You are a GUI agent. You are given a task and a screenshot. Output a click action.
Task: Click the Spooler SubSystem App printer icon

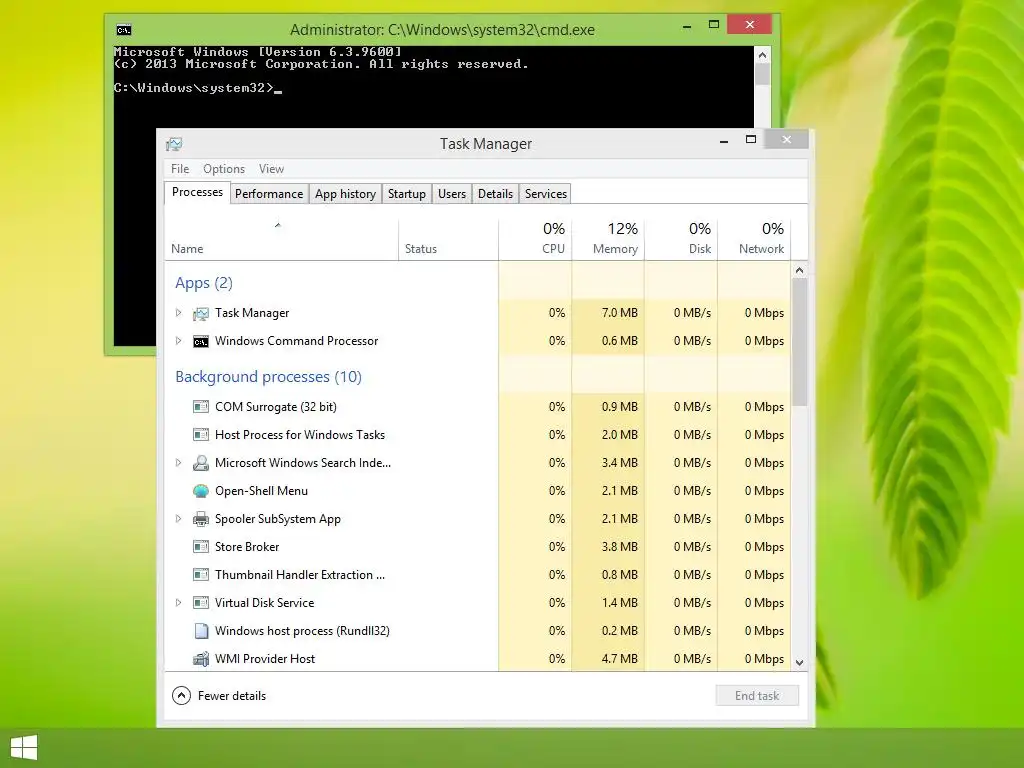[x=201, y=519]
